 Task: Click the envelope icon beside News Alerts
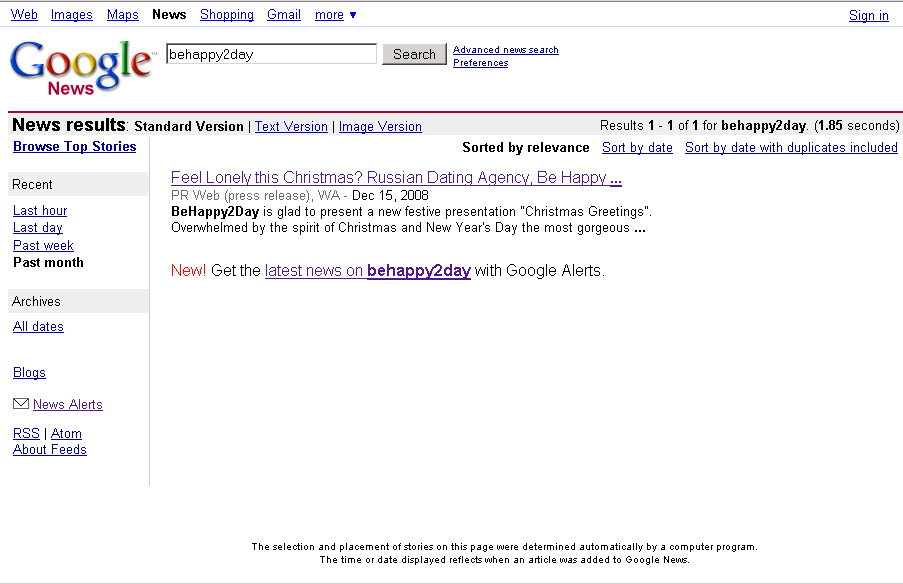[x=21, y=404]
